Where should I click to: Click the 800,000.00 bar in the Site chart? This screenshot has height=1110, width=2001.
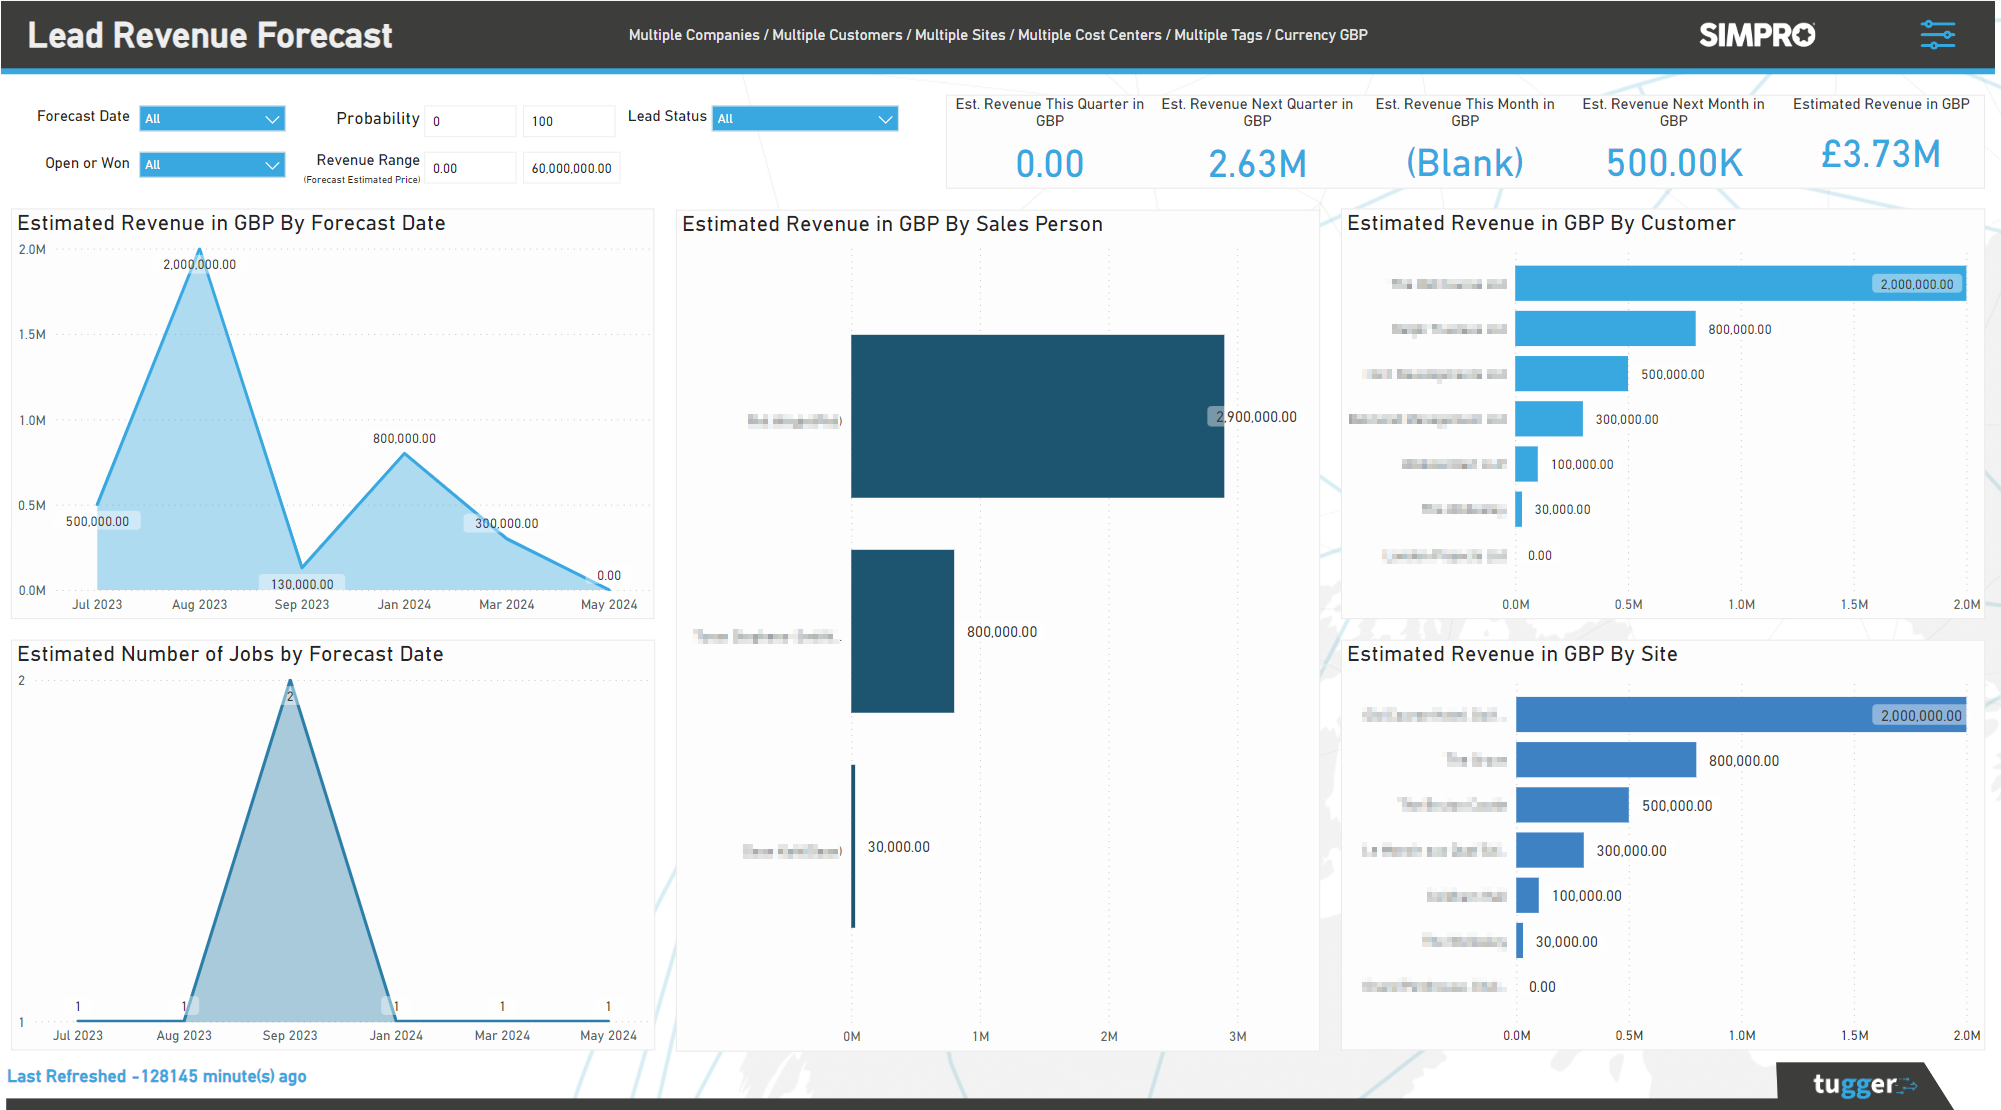coord(1605,760)
